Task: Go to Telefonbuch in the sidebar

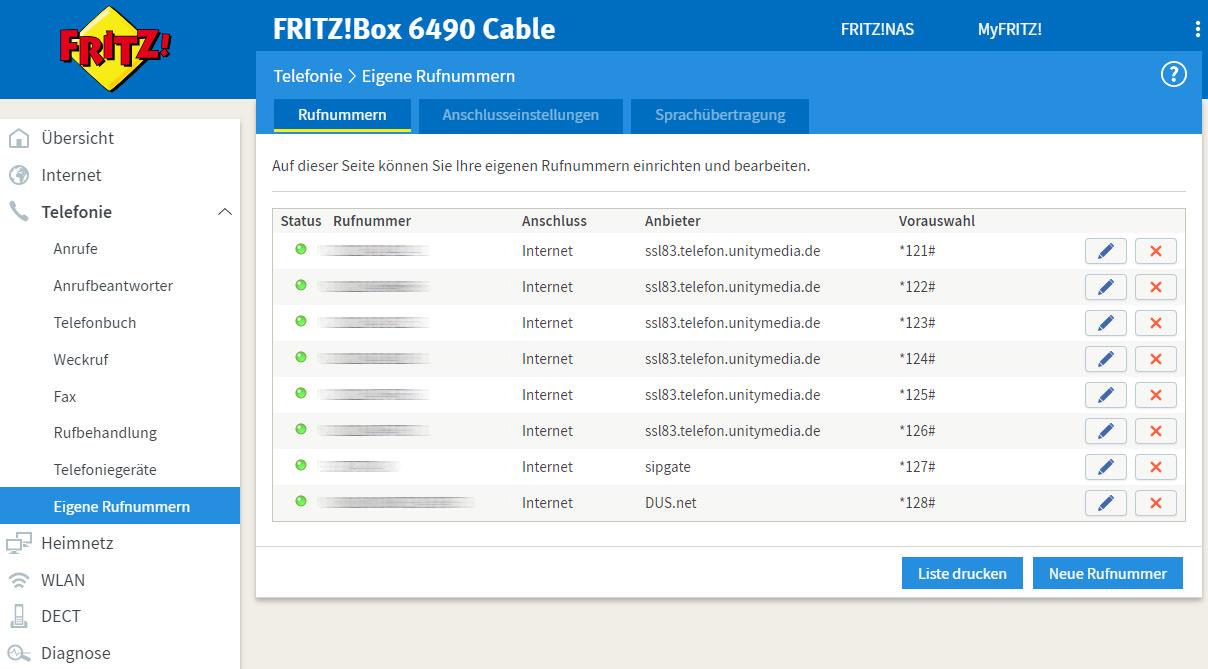Action: point(95,323)
